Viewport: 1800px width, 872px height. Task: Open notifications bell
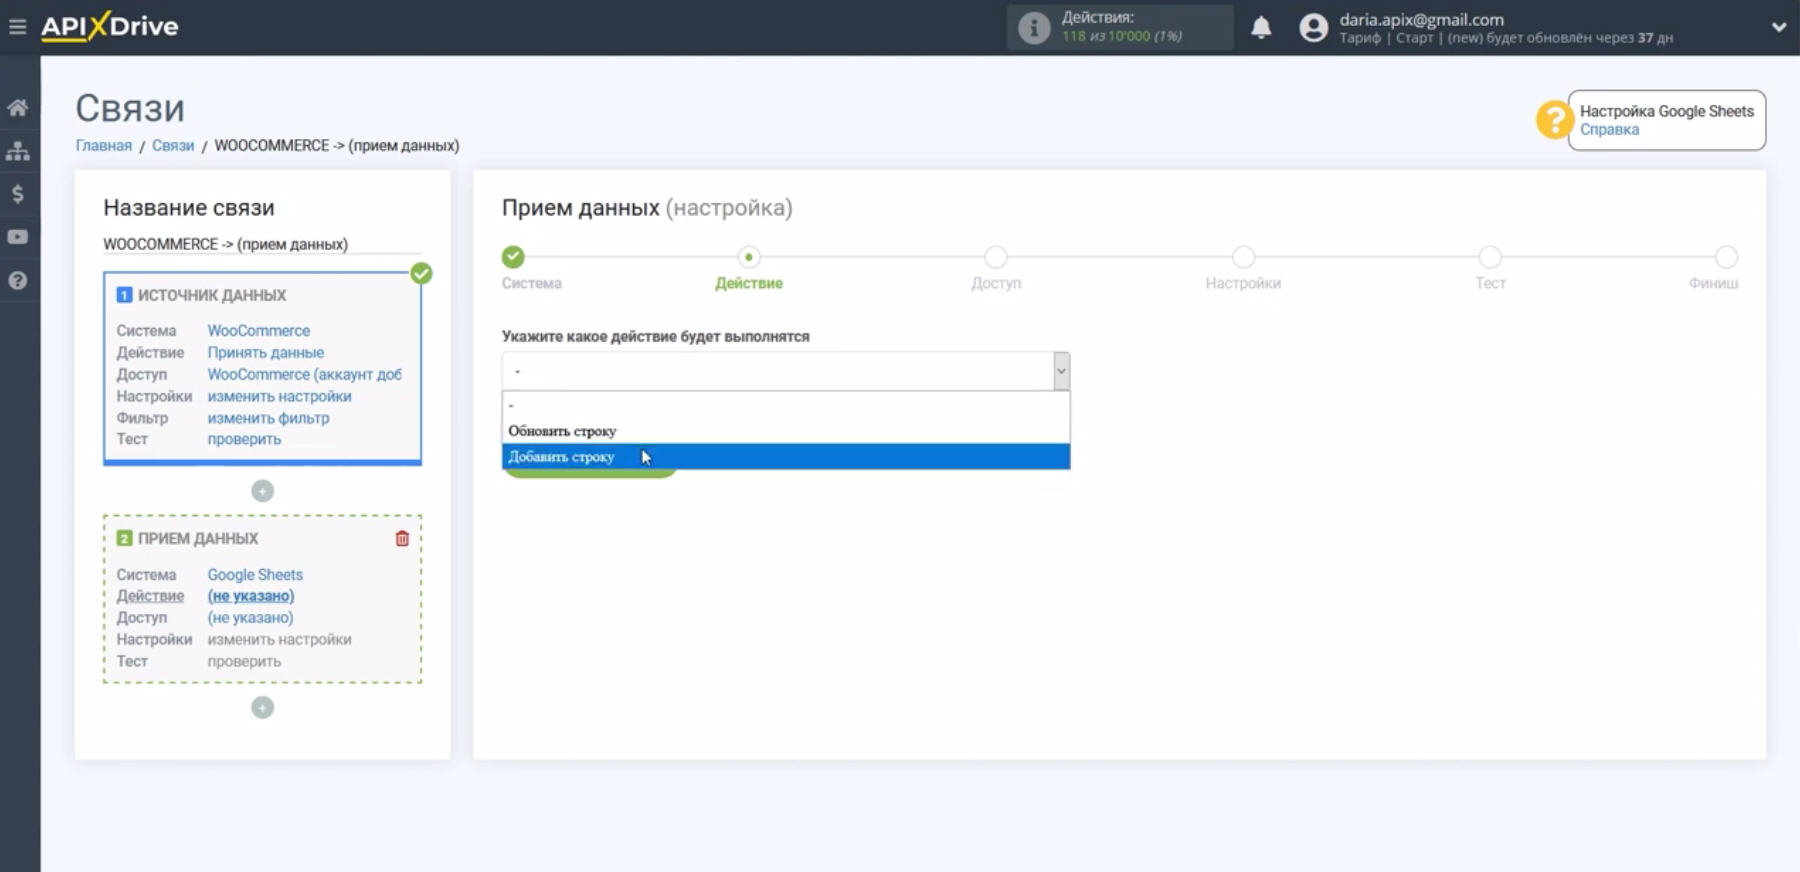(1261, 28)
